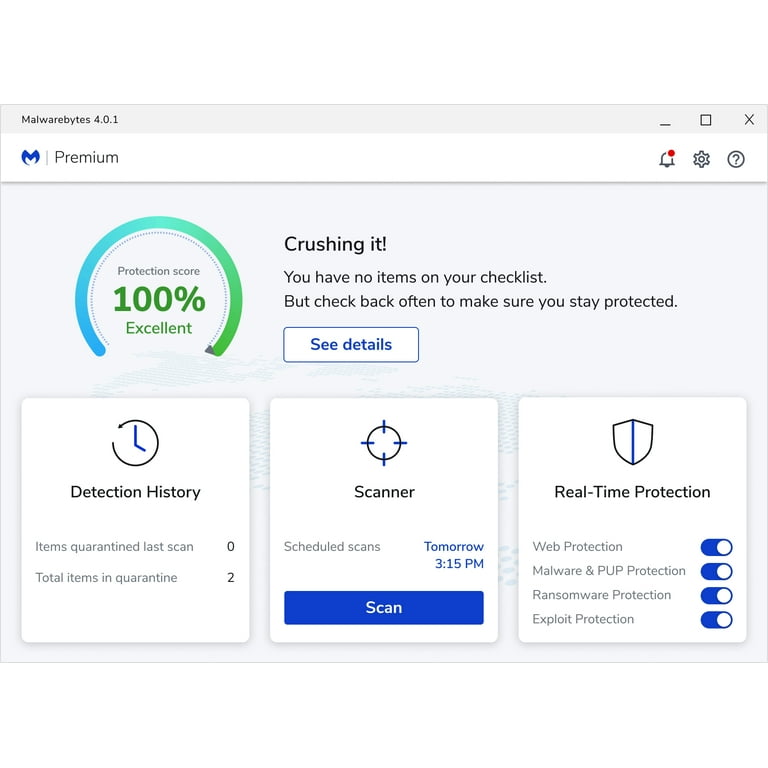Open the Detection History card title
768x768 pixels.
(135, 492)
